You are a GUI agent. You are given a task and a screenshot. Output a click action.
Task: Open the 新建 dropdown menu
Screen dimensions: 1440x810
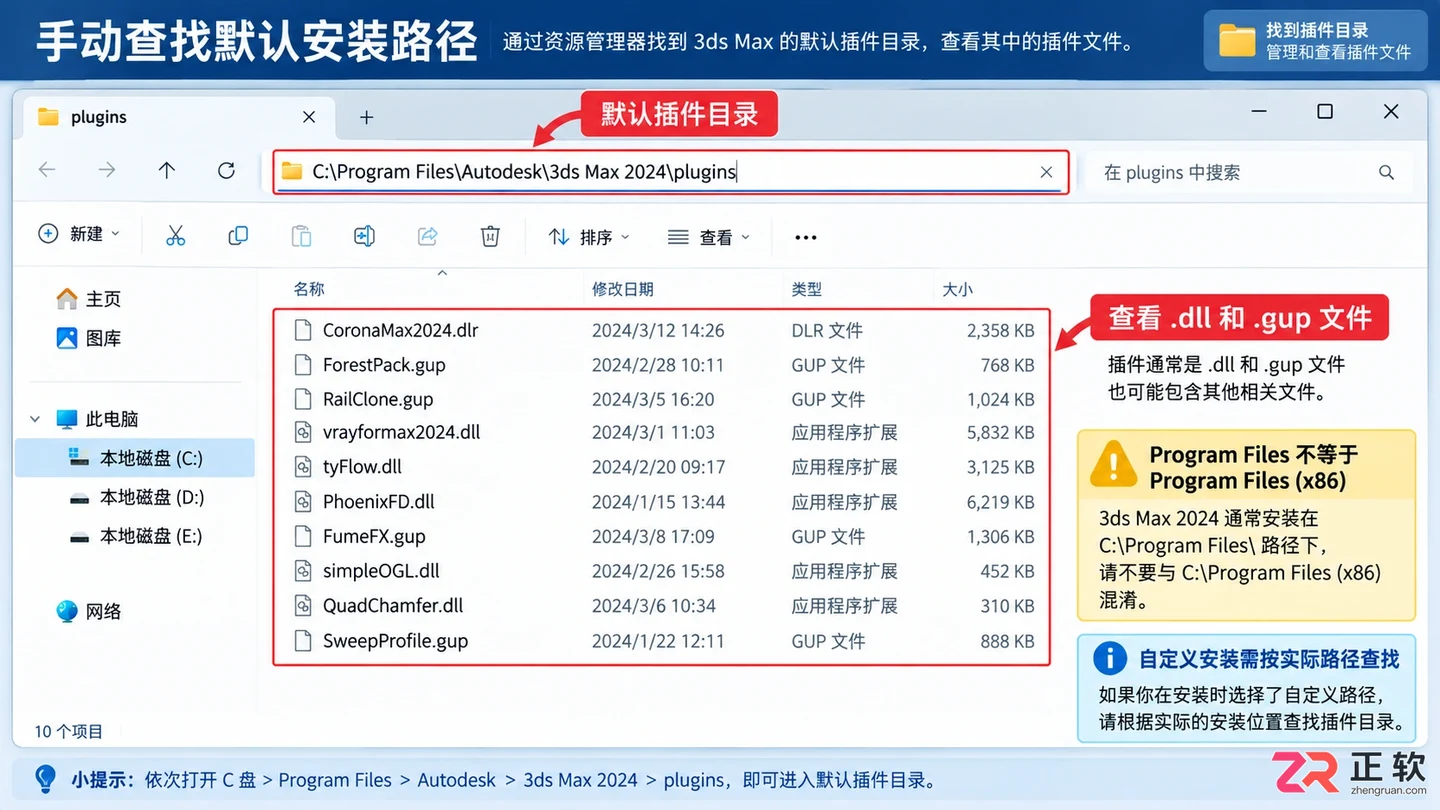79,234
